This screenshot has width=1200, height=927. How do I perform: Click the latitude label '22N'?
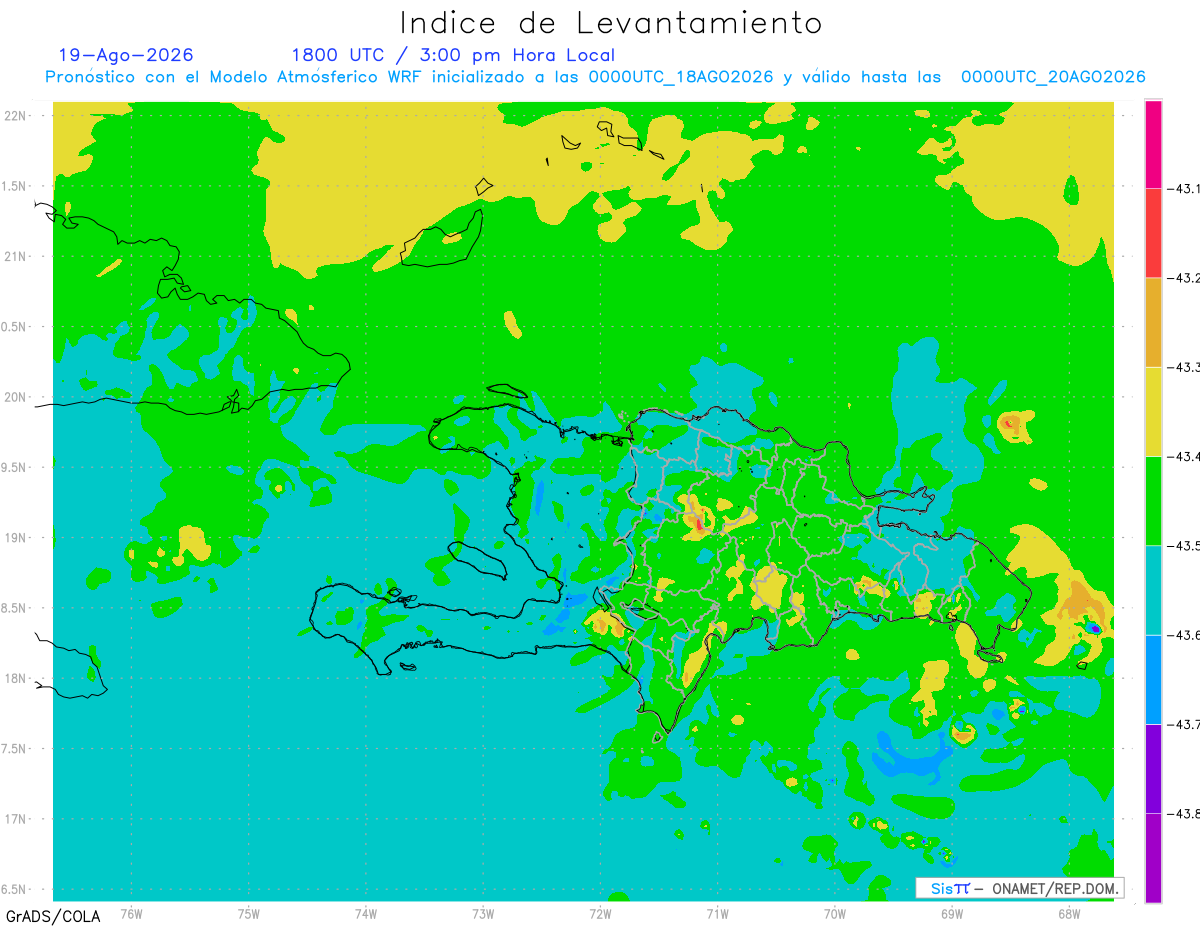click(x=17, y=115)
